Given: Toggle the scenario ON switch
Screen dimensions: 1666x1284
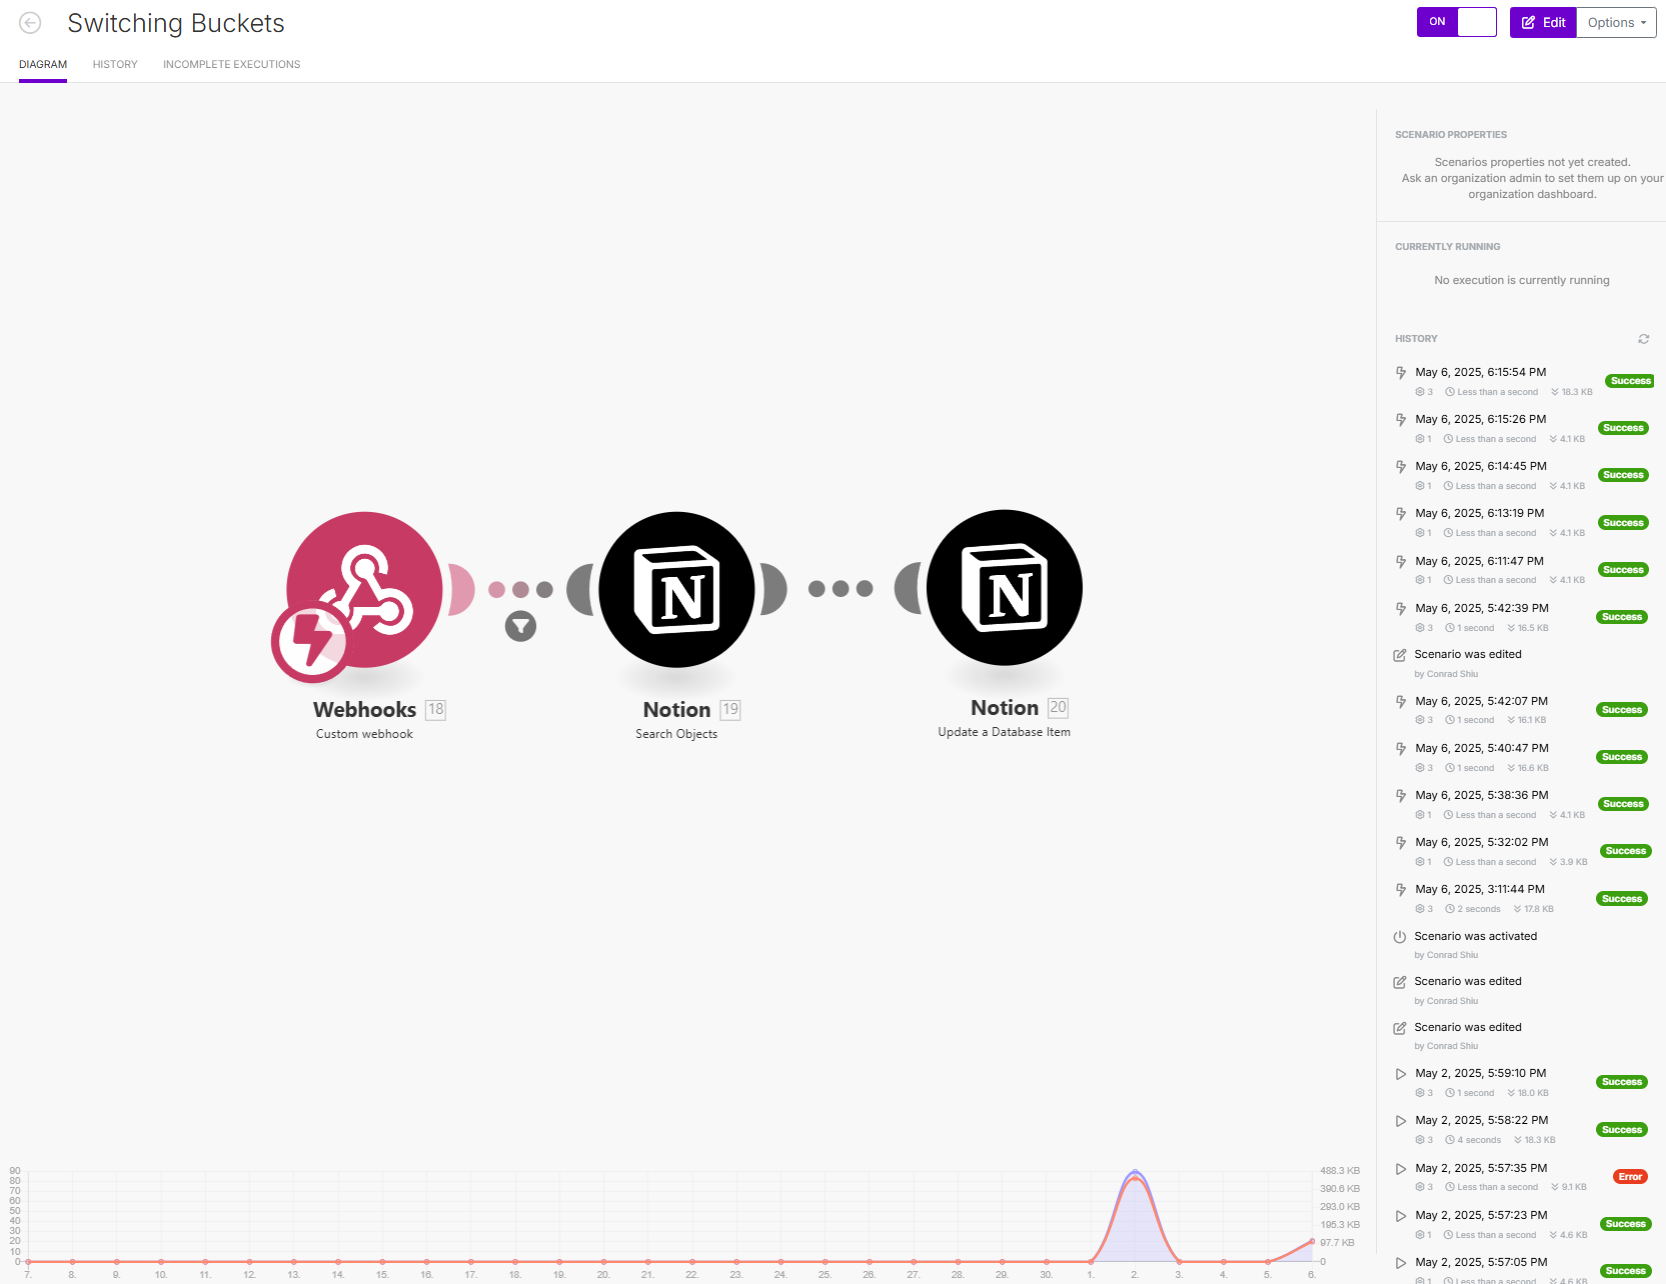Looking at the screenshot, I should coord(1456,22).
